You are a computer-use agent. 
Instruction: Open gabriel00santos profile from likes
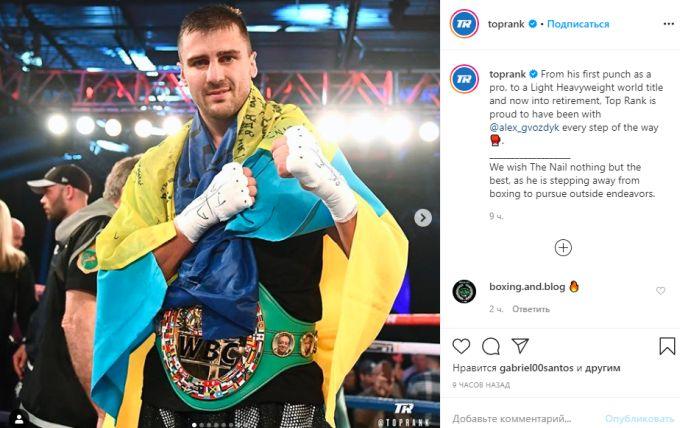point(536,368)
